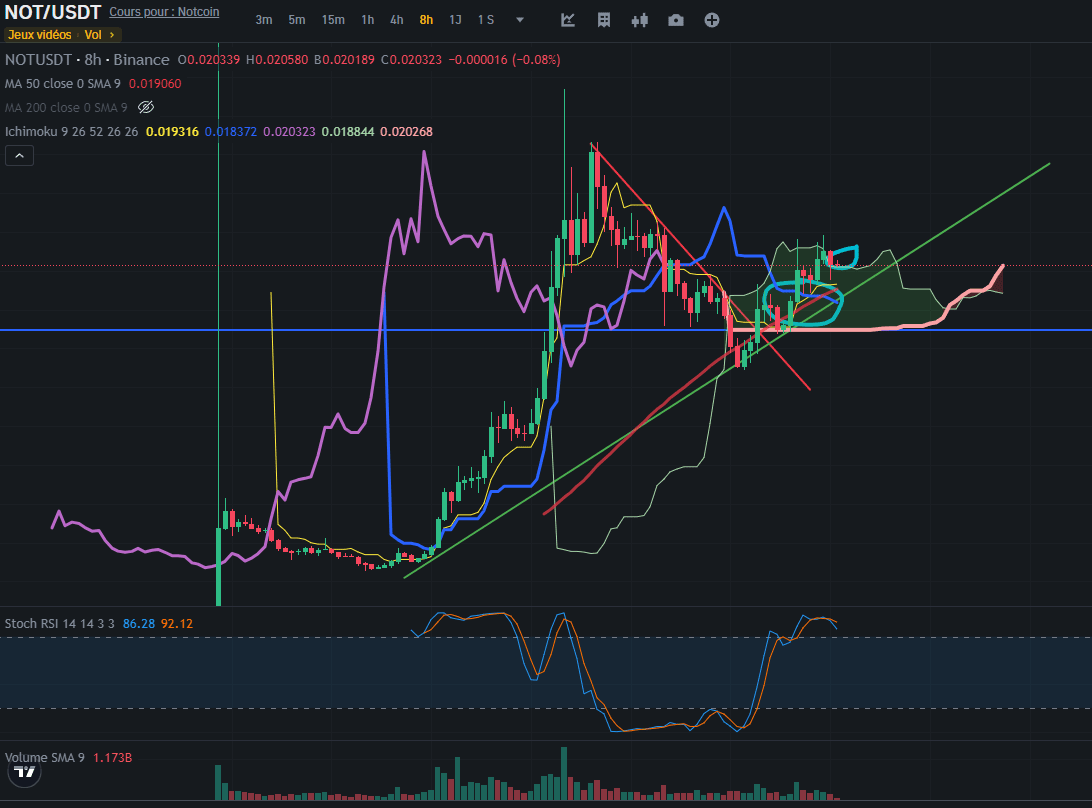Switch to the 3m timeframe
The image size is (1092, 808).
(x=264, y=20)
